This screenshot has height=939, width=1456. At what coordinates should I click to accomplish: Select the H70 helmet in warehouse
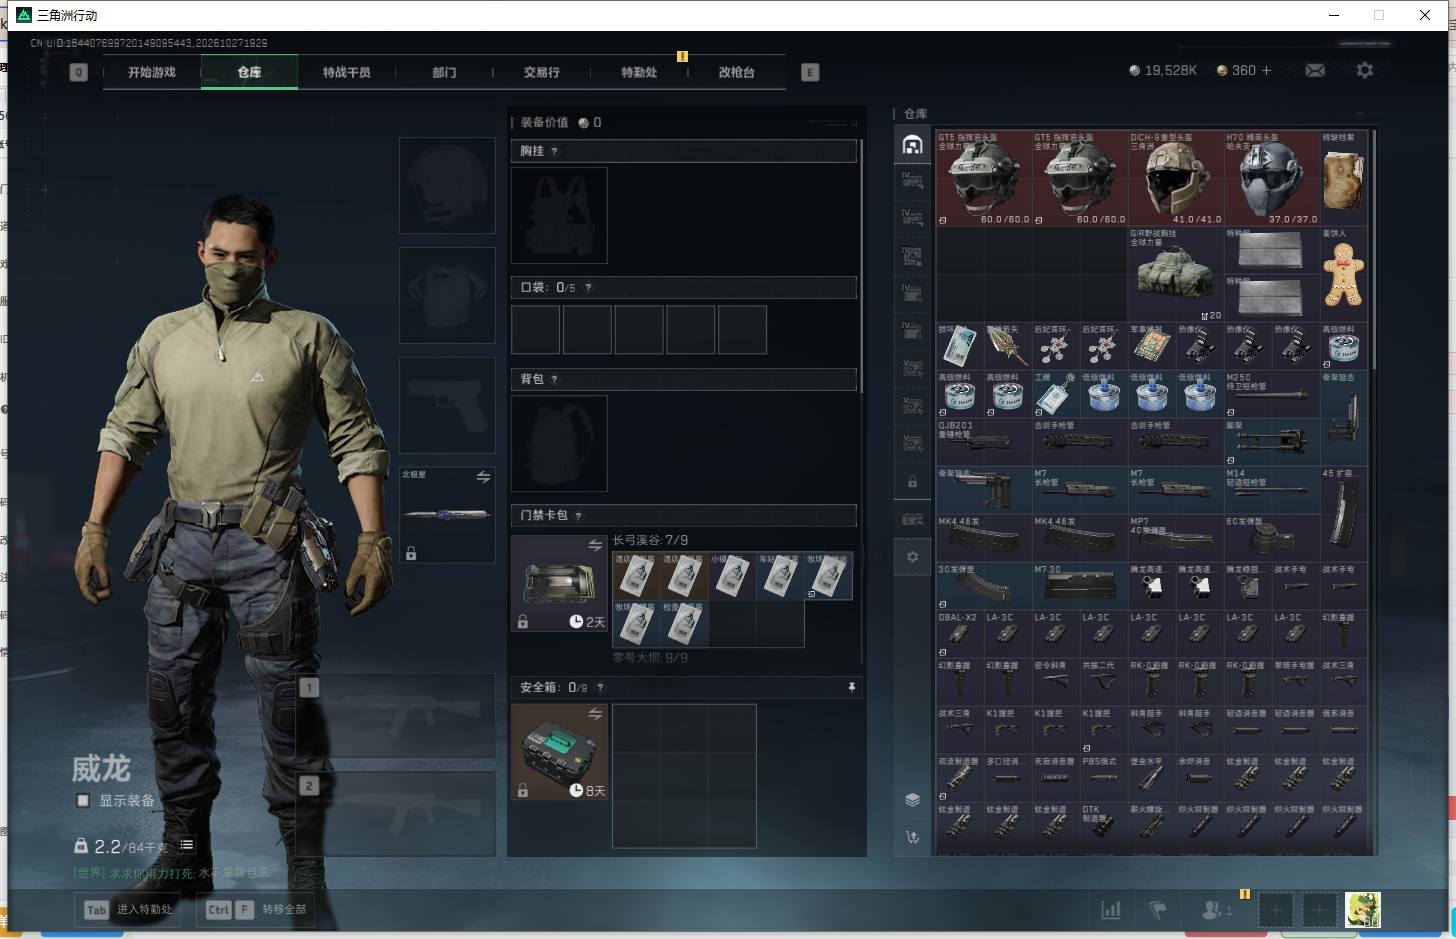coord(1272,177)
